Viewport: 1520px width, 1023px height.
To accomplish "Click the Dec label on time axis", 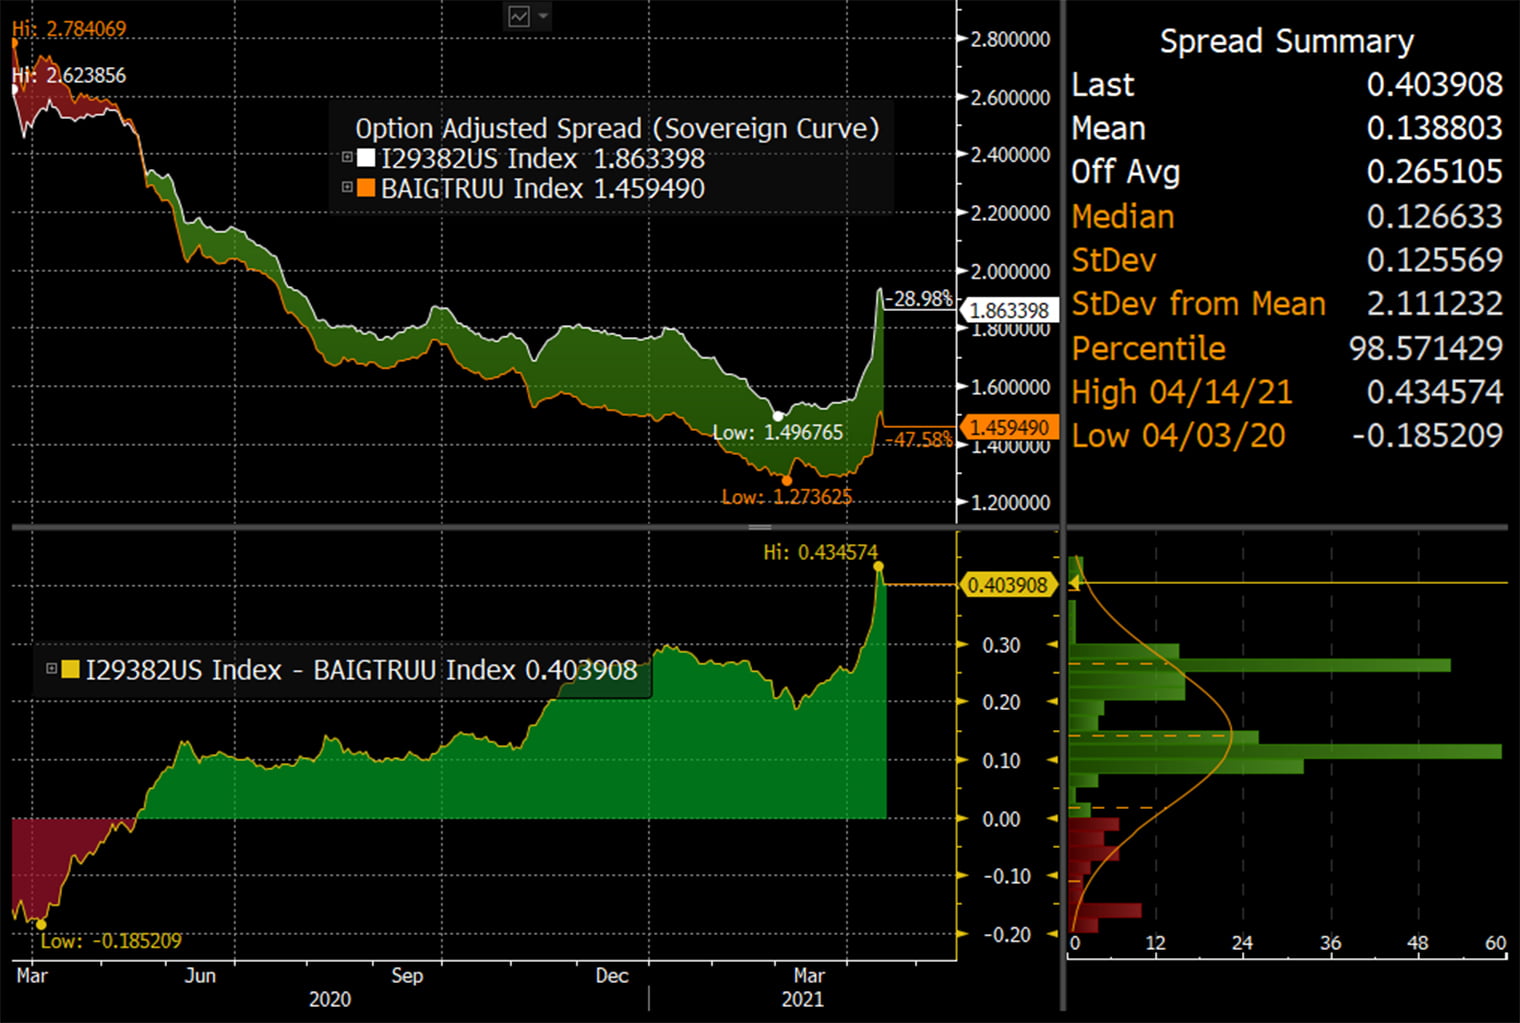I will (x=612, y=976).
